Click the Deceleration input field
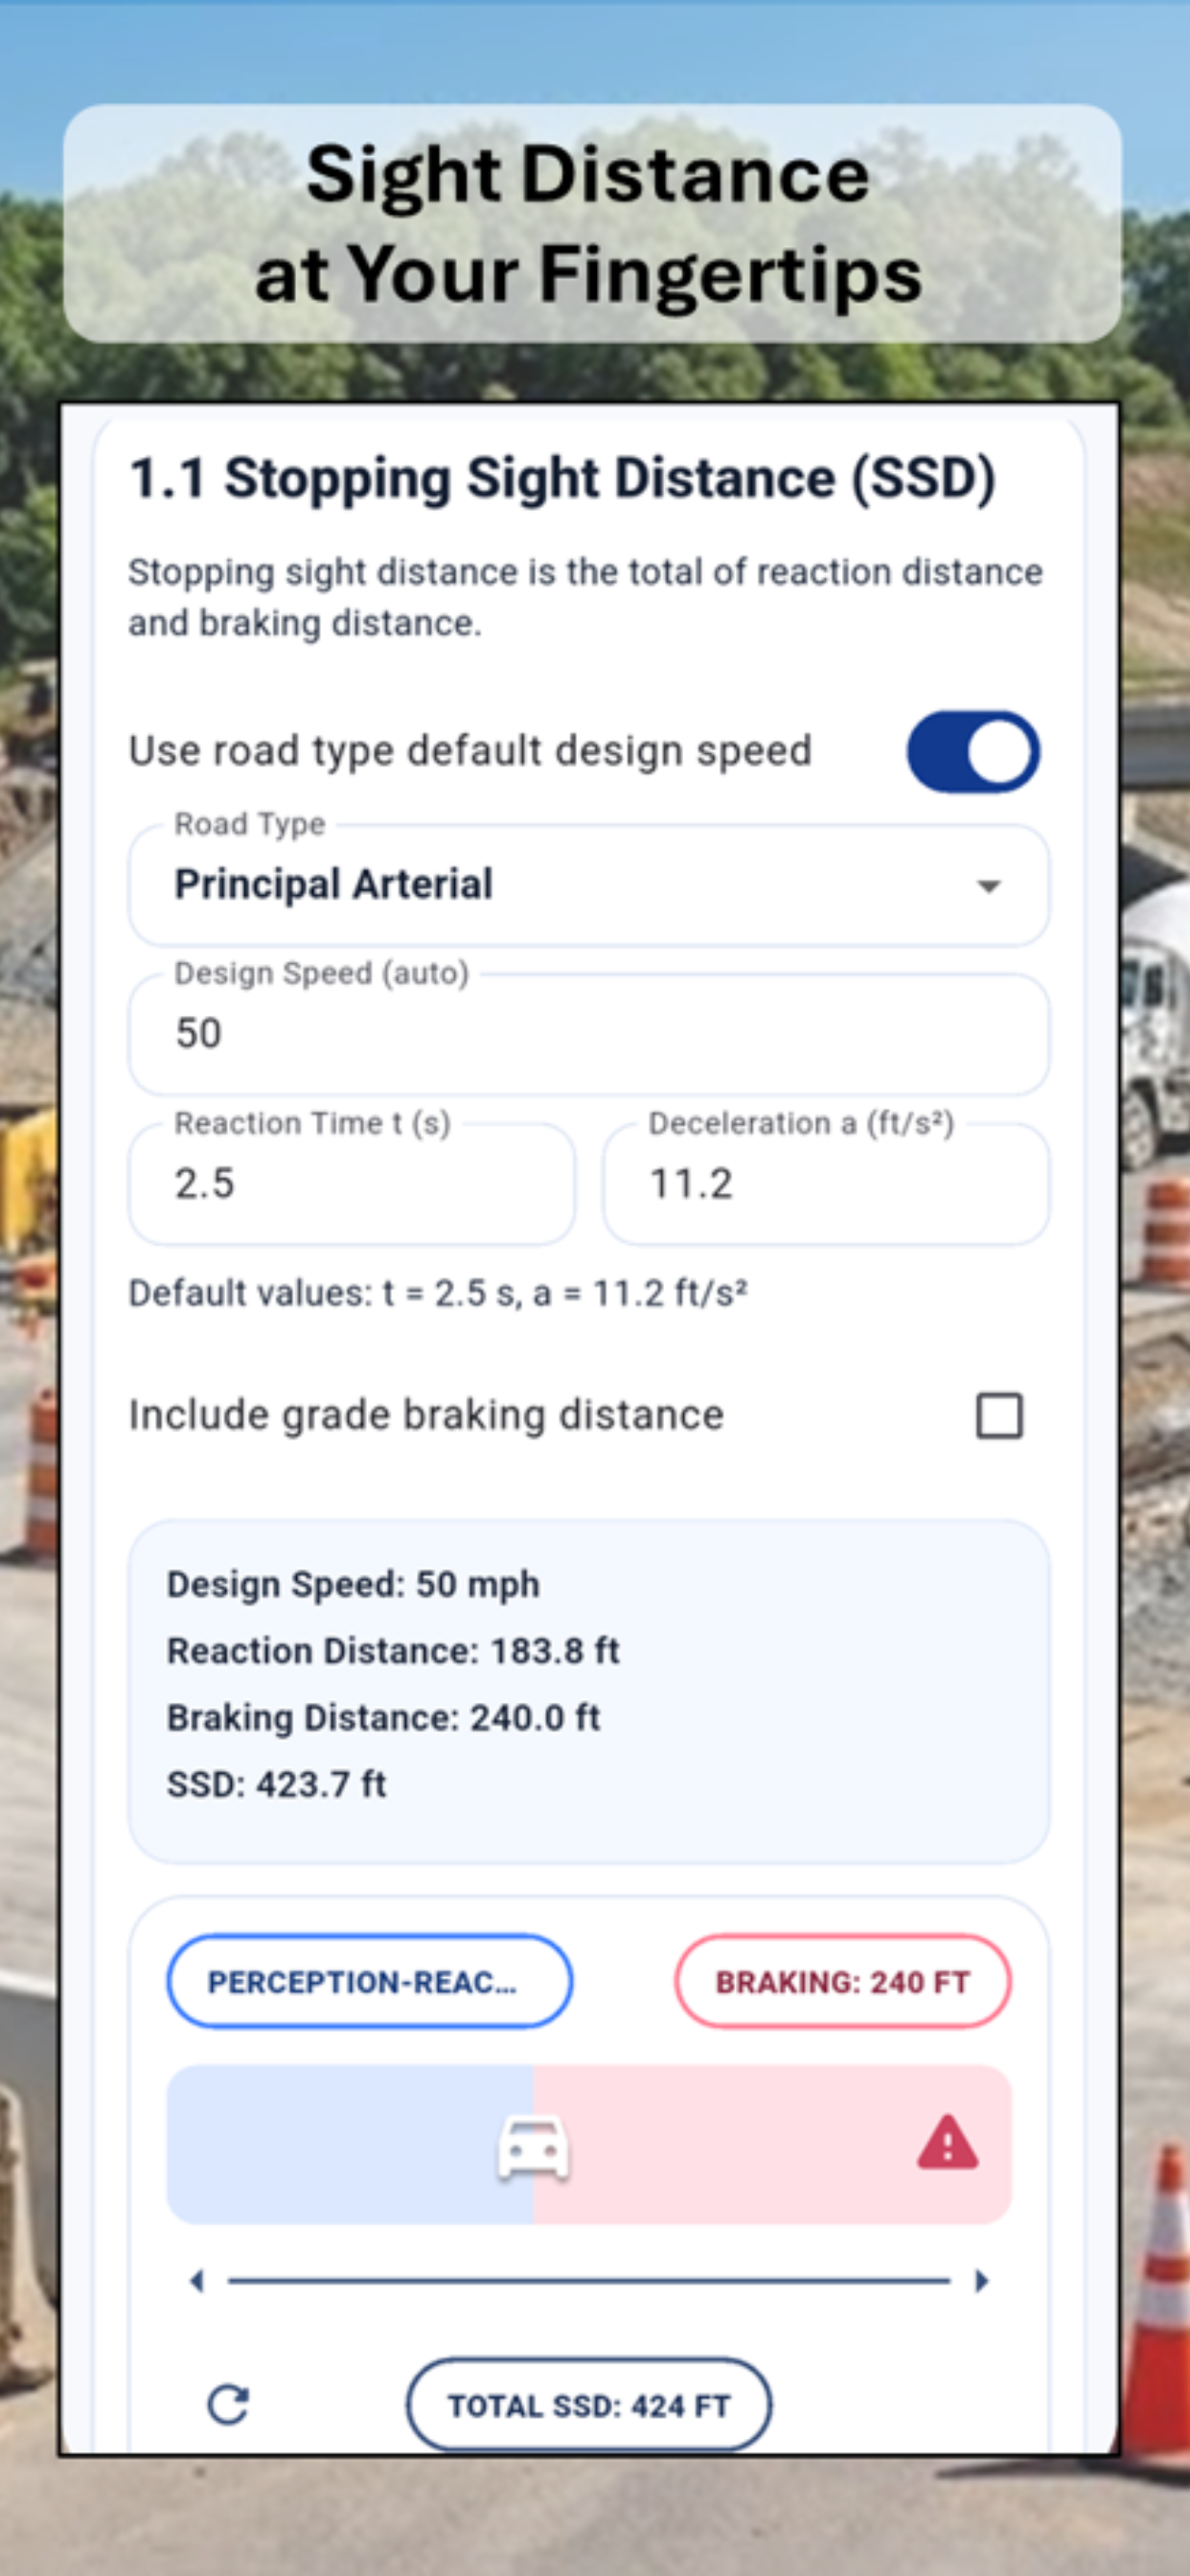The width and height of the screenshot is (1190, 2576). pyautogui.click(x=826, y=1183)
